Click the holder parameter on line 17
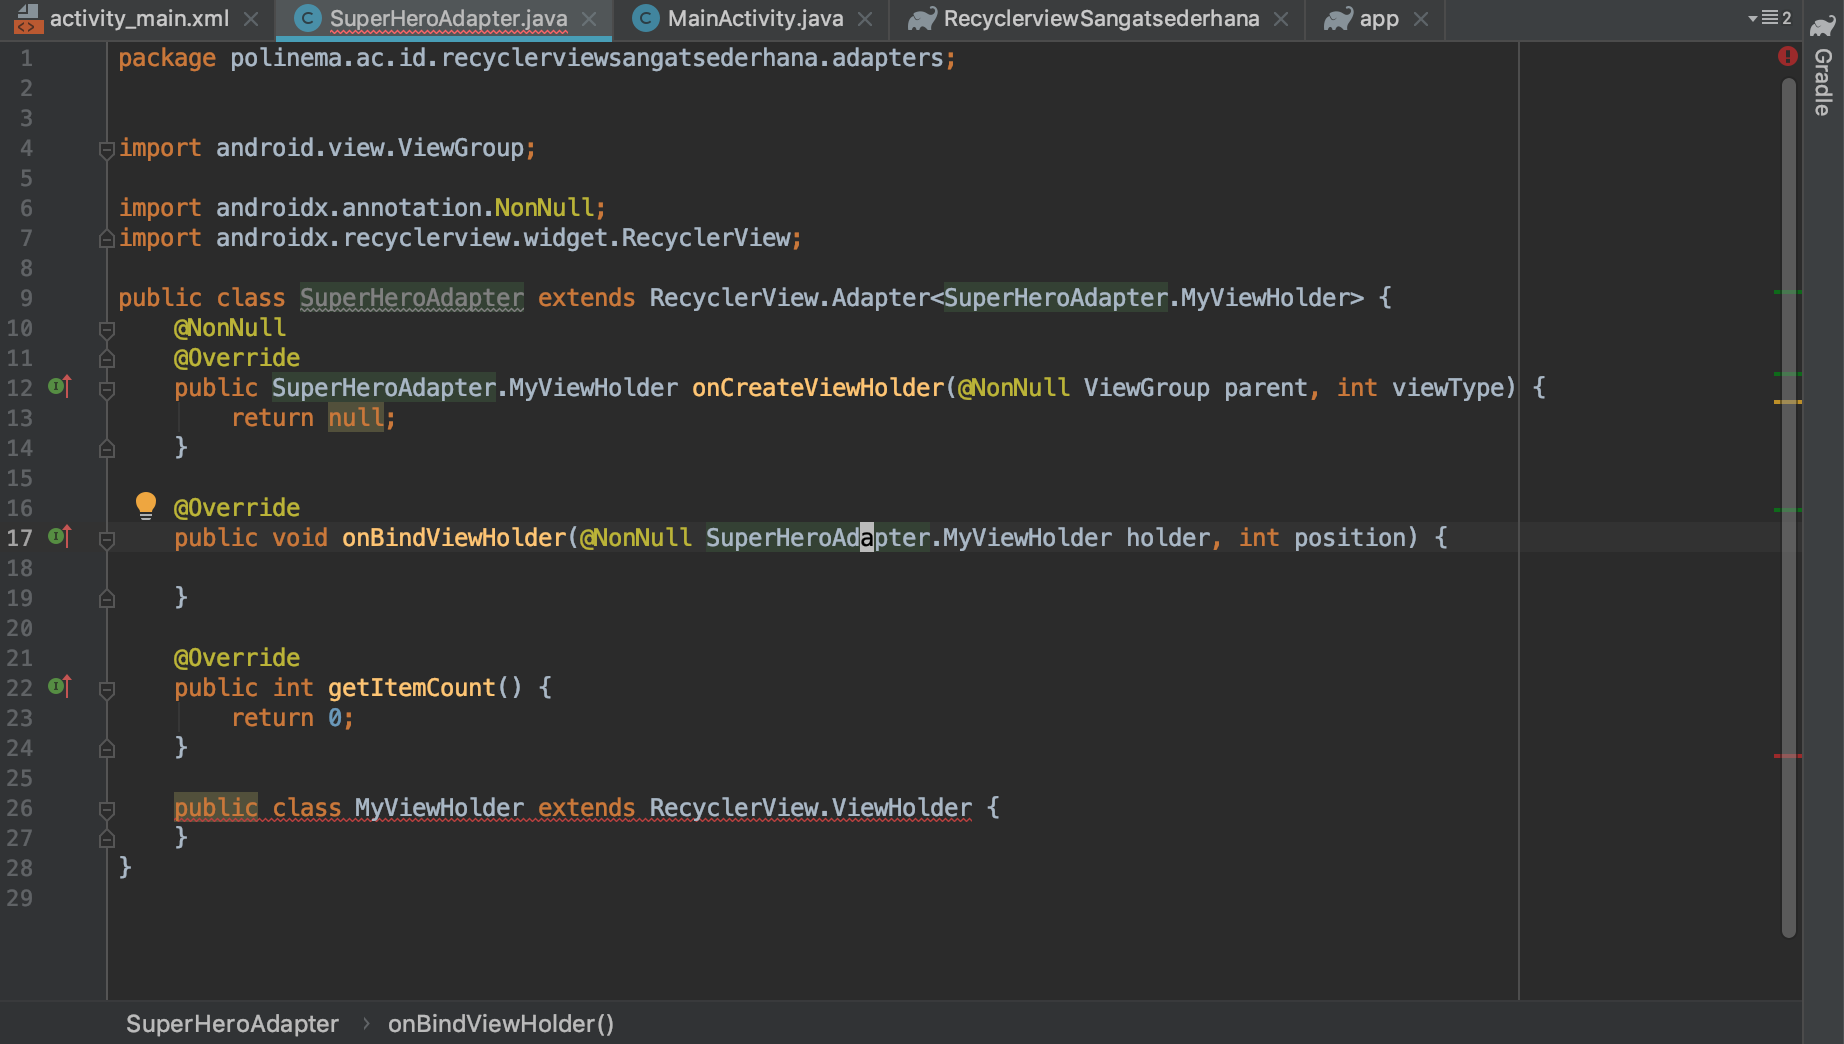 [1168, 538]
